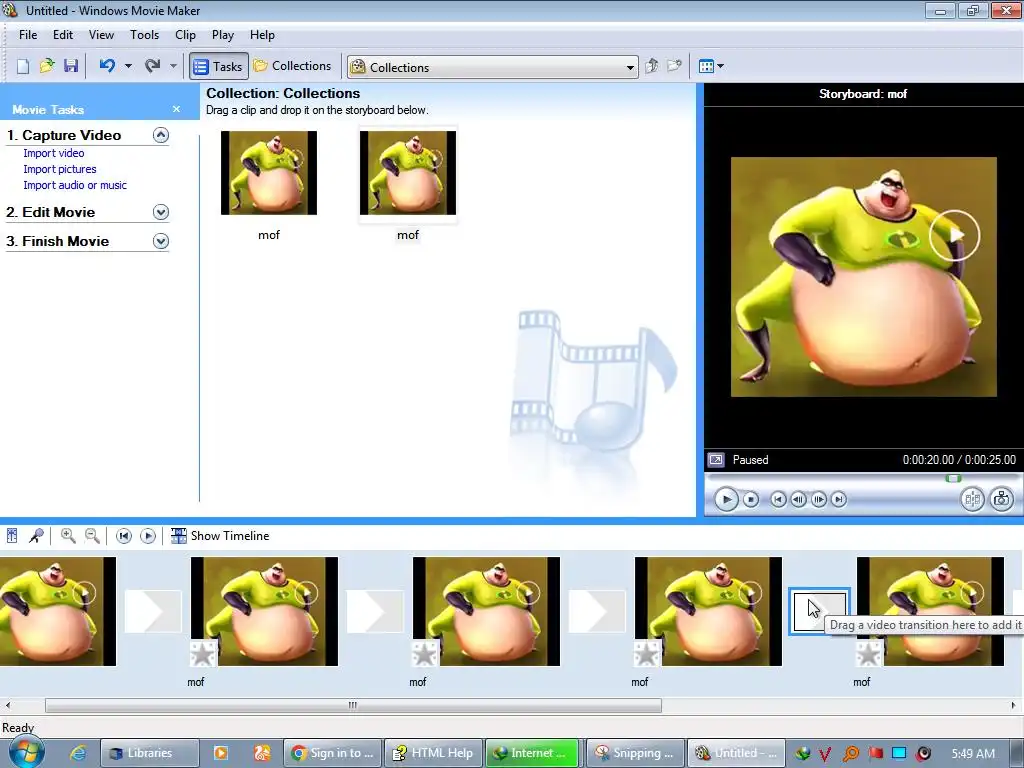Select the second mof clip in collection
The width and height of the screenshot is (1024, 768).
pyautogui.click(x=408, y=172)
